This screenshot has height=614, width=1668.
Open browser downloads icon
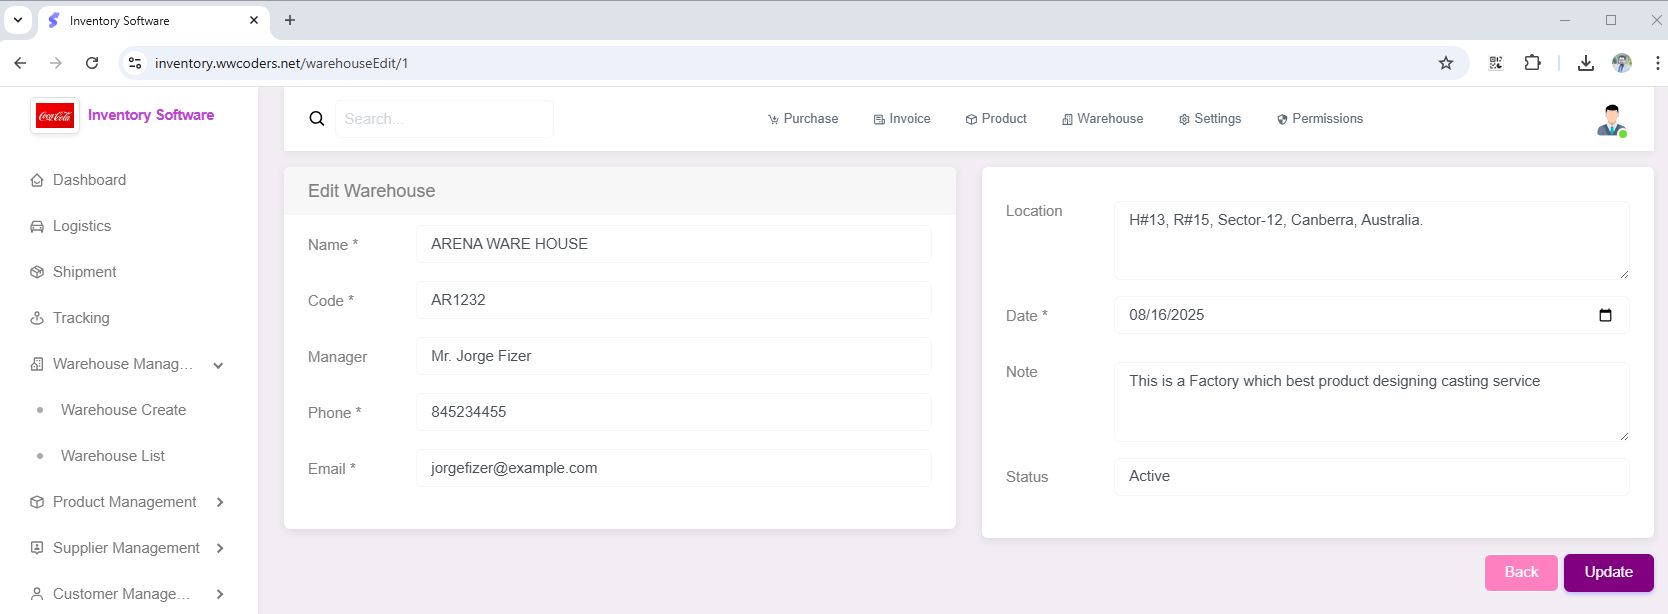point(1585,63)
